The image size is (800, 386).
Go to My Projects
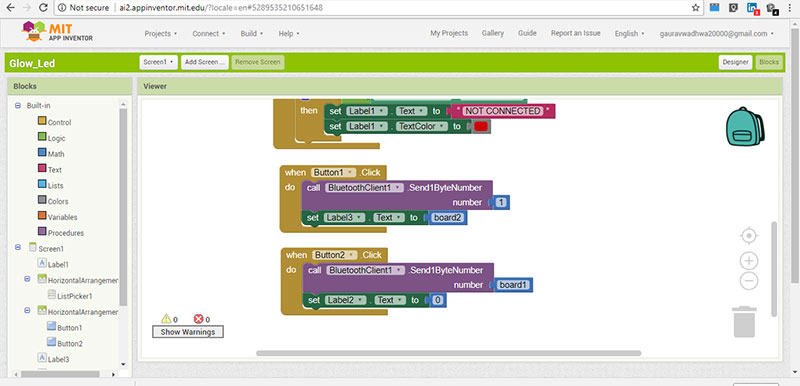449,33
